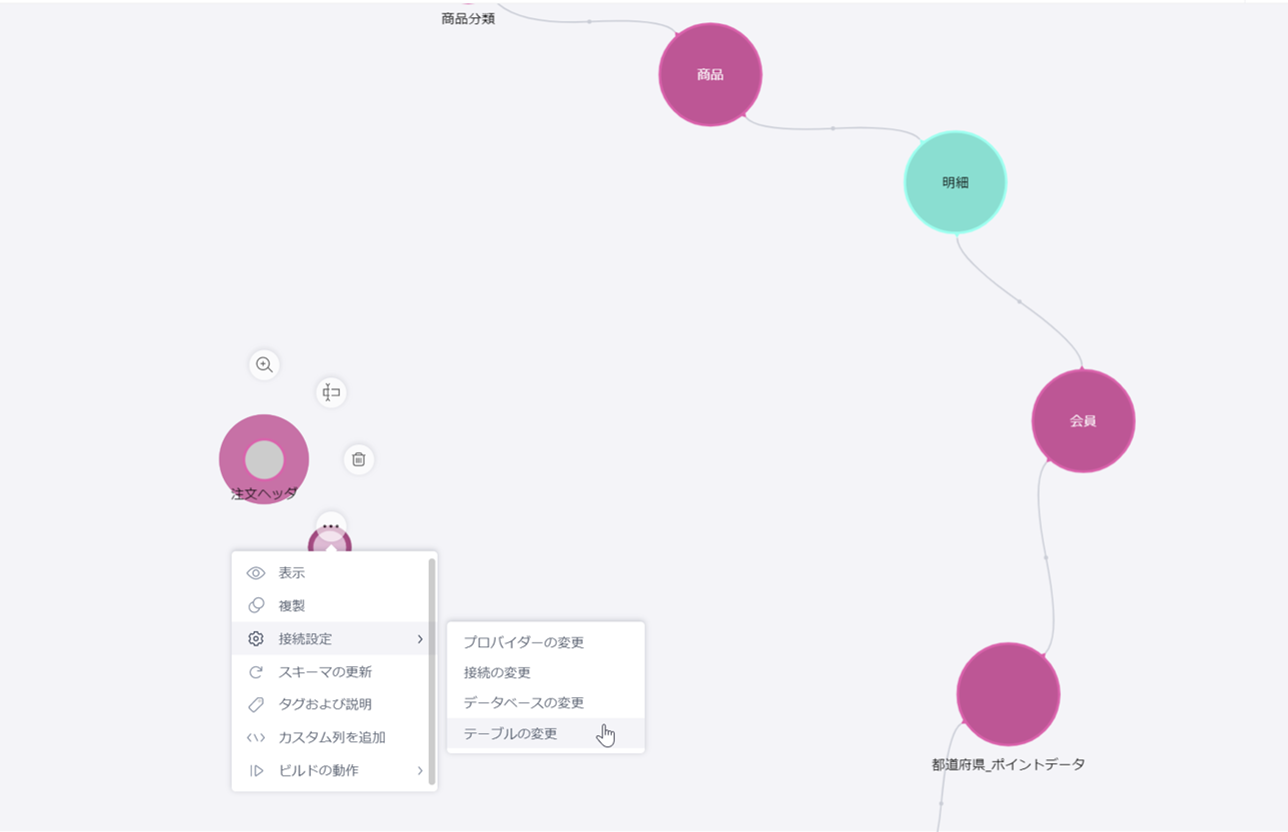Select the 都道府県_ポイントデータ node circle
The height and width of the screenshot is (832, 1288).
[x=1007, y=694]
